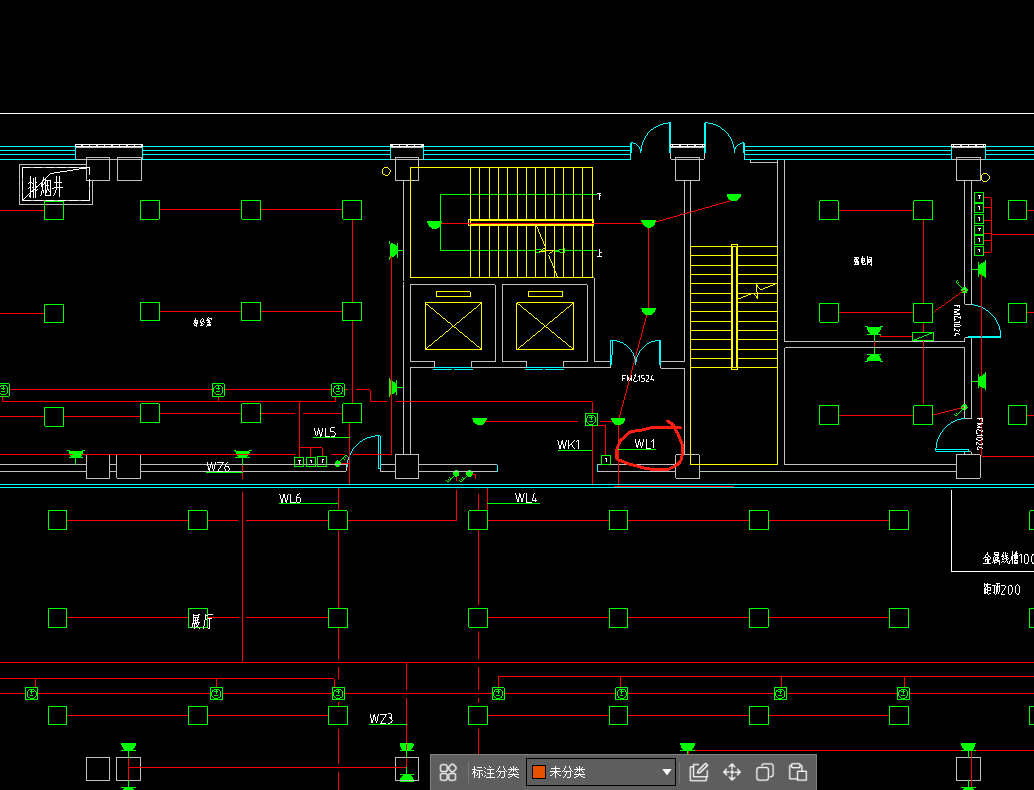Click the paste annotation icon
1034x790 pixels.
[x=798, y=772]
